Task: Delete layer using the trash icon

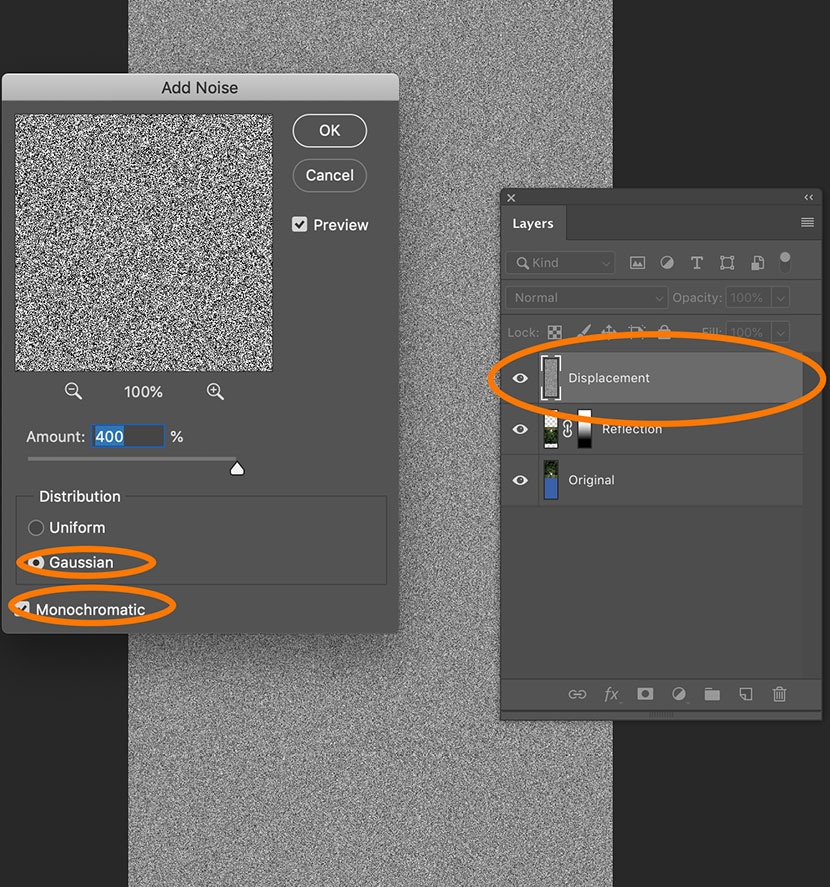Action: tap(780, 694)
